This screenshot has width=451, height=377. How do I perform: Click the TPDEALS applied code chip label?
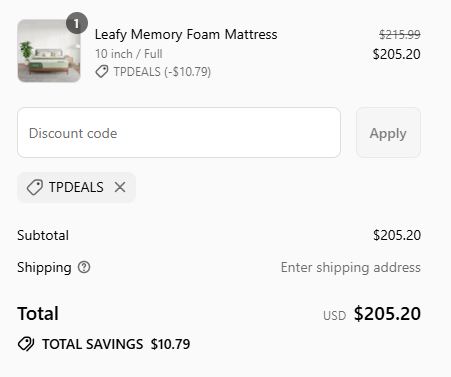click(76, 187)
